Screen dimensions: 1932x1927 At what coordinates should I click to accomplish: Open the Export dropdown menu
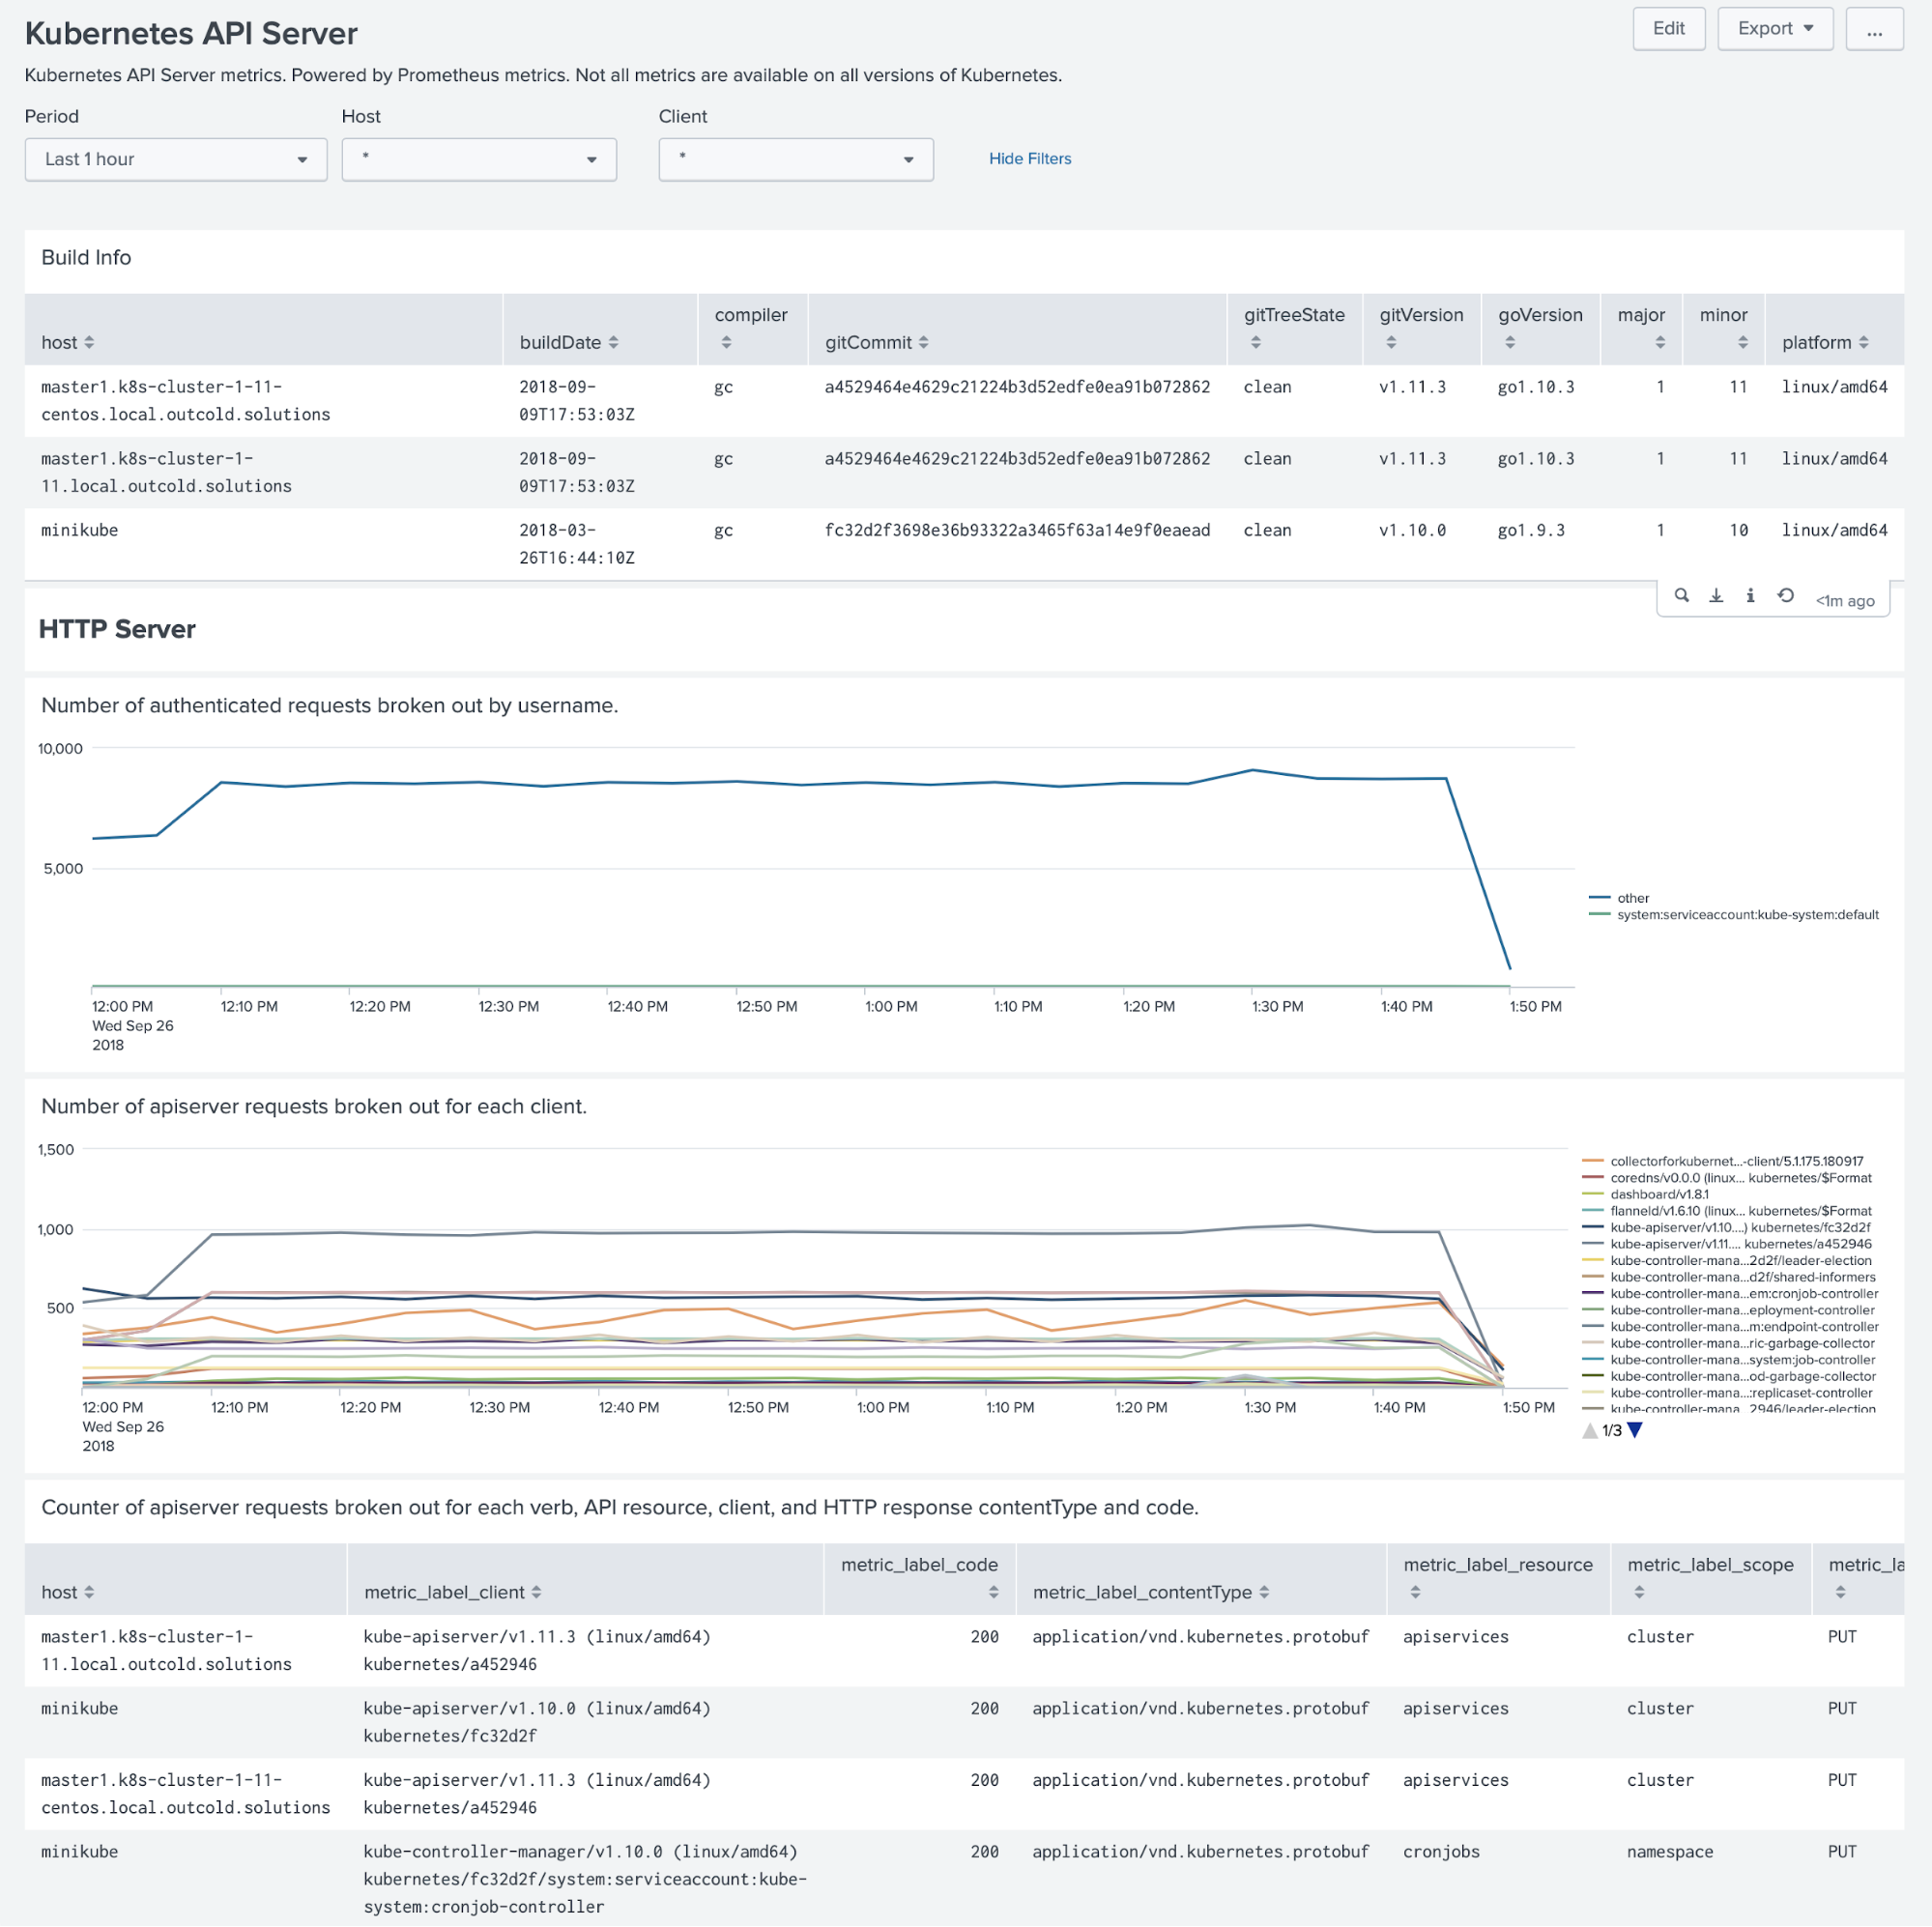click(x=1775, y=29)
